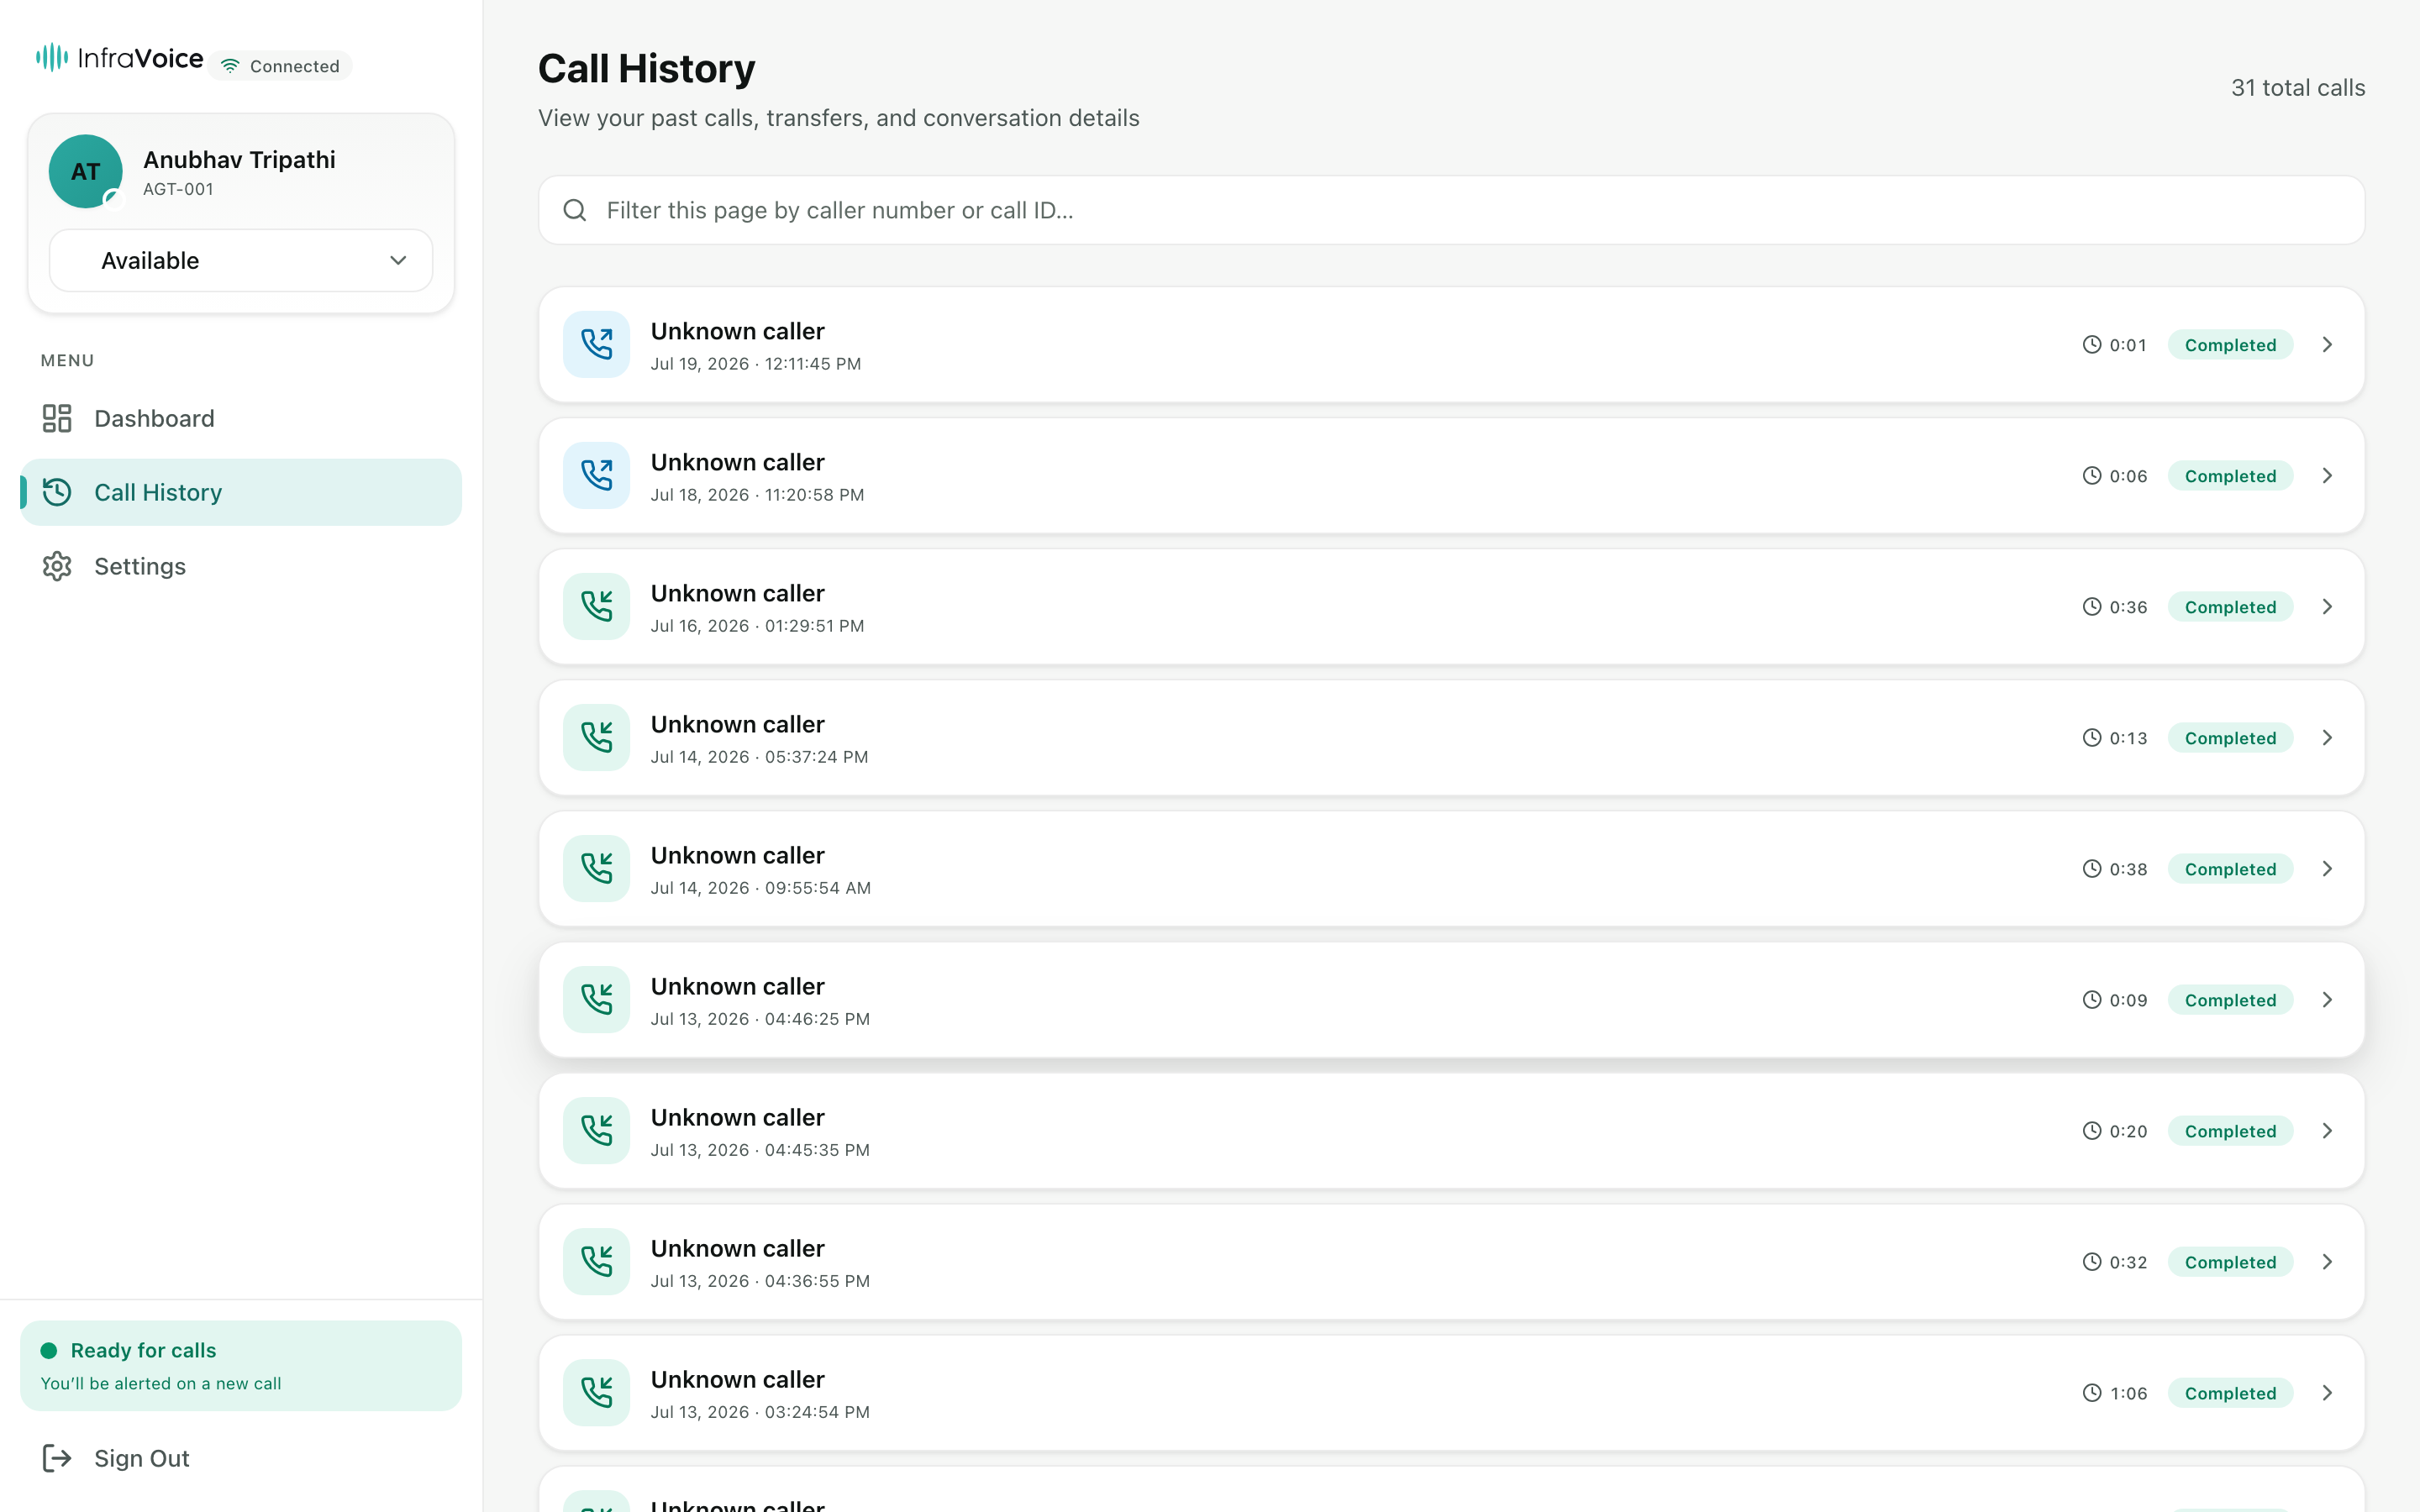
Task: Click incoming call icon for Jul 14 09:55:54 AM
Action: pyautogui.click(x=597, y=868)
